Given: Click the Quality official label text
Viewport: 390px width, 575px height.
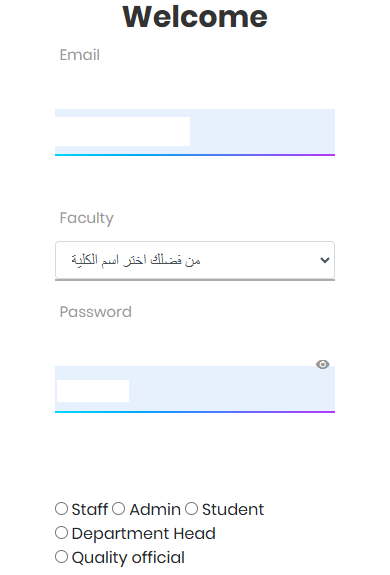Looking at the screenshot, I should (128, 558).
